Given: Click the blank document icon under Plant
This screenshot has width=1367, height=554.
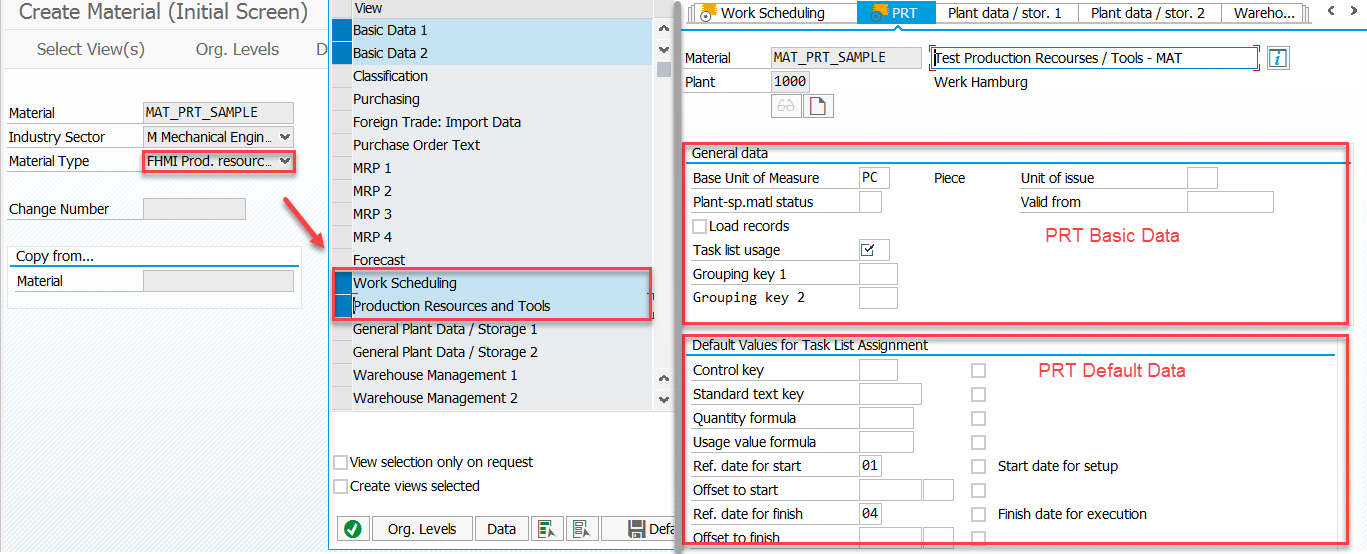Looking at the screenshot, I should pos(818,106).
